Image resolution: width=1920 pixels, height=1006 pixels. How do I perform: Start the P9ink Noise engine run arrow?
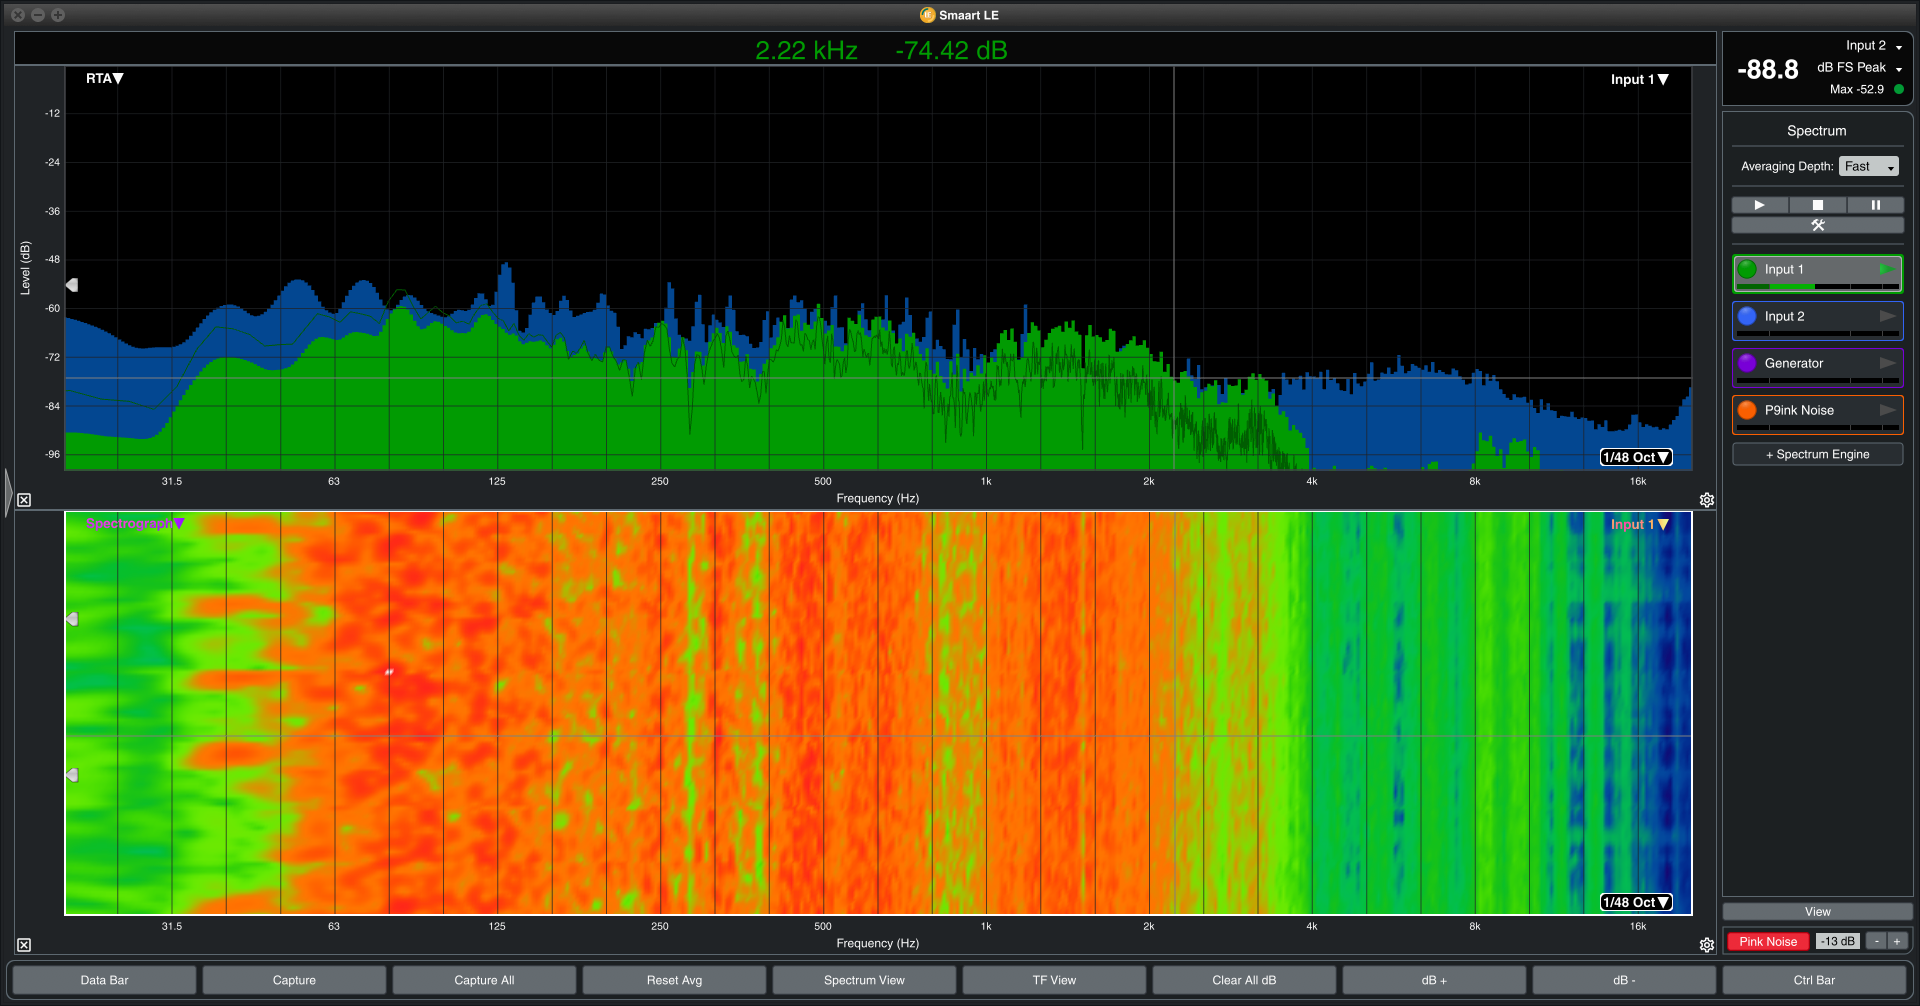pos(1887,410)
